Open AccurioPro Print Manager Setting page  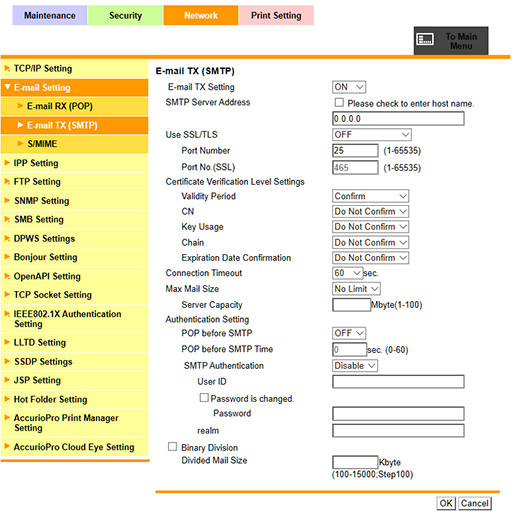click(x=74, y=423)
